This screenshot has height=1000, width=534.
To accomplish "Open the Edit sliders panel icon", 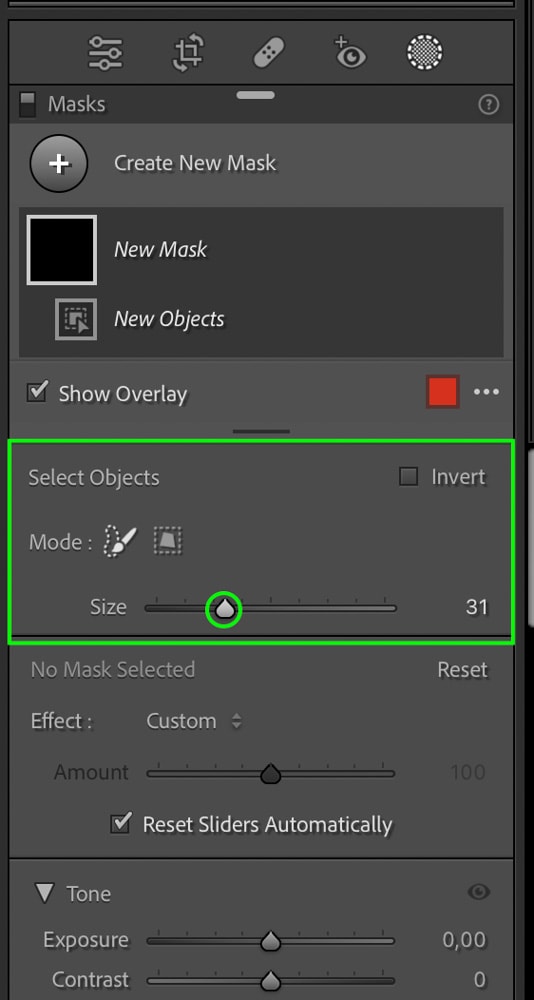I will 106,52.
